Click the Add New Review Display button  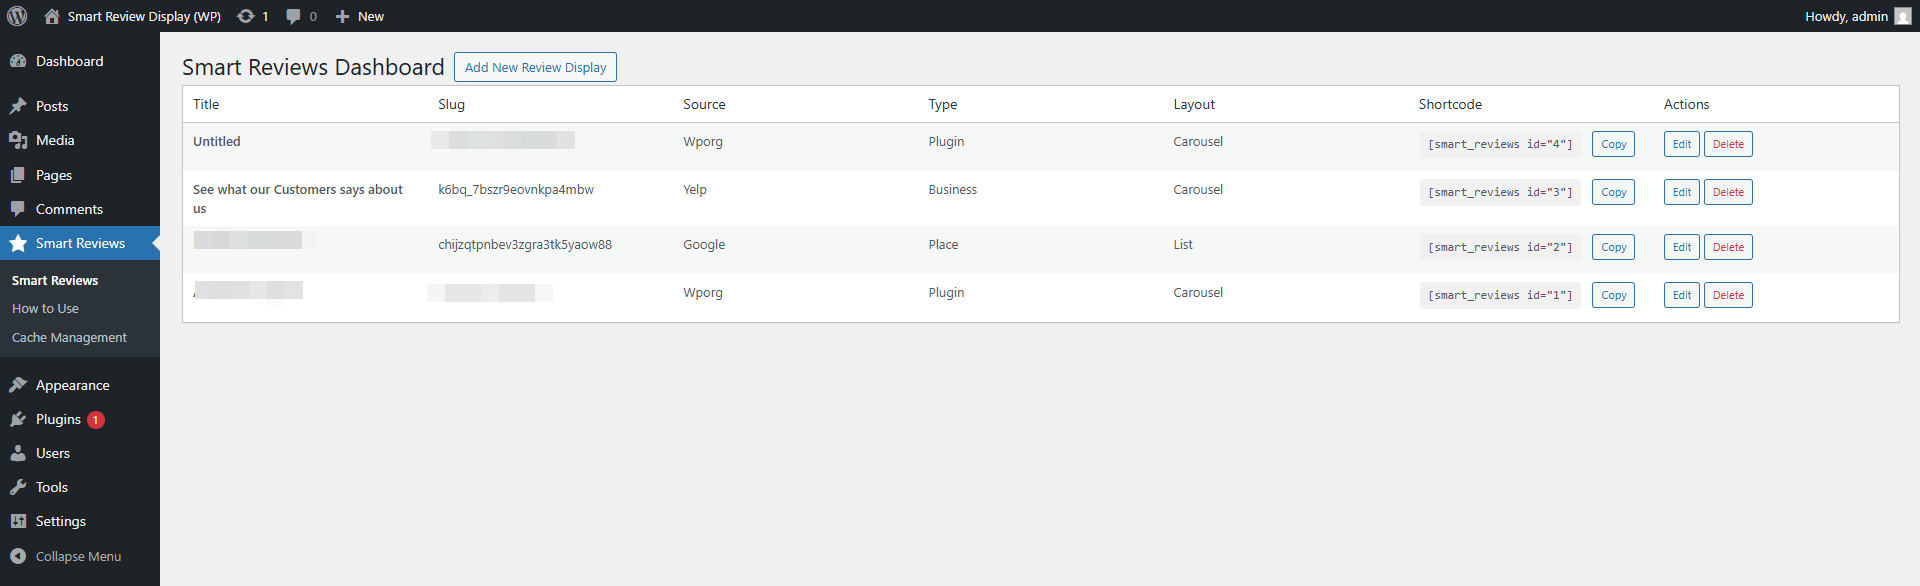pos(535,67)
